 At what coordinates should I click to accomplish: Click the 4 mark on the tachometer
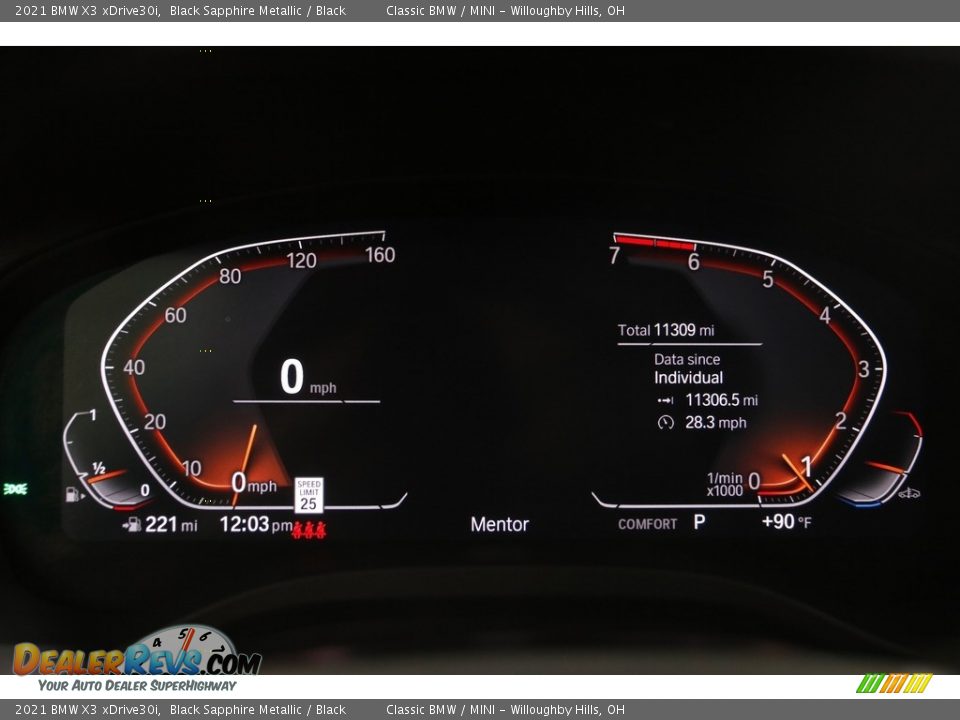click(x=825, y=316)
